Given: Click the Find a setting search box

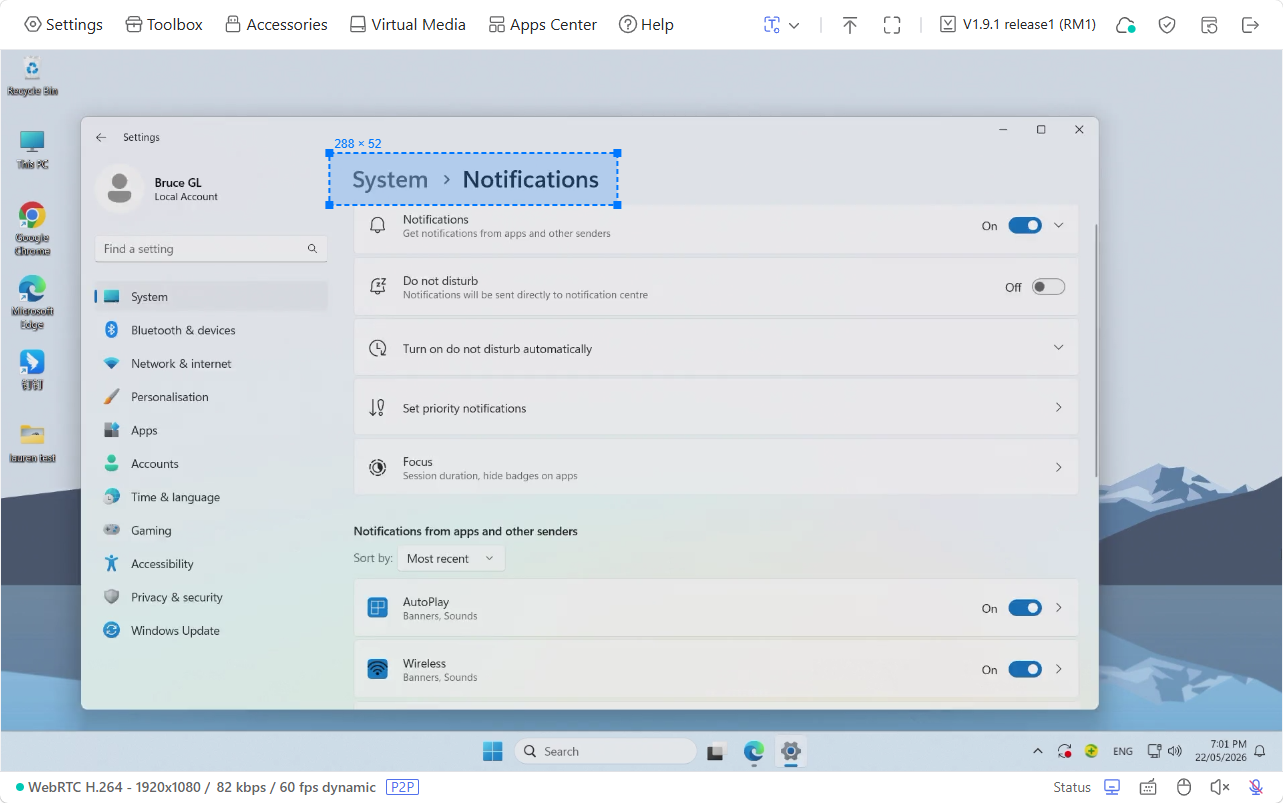Looking at the screenshot, I should pyautogui.click(x=211, y=249).
